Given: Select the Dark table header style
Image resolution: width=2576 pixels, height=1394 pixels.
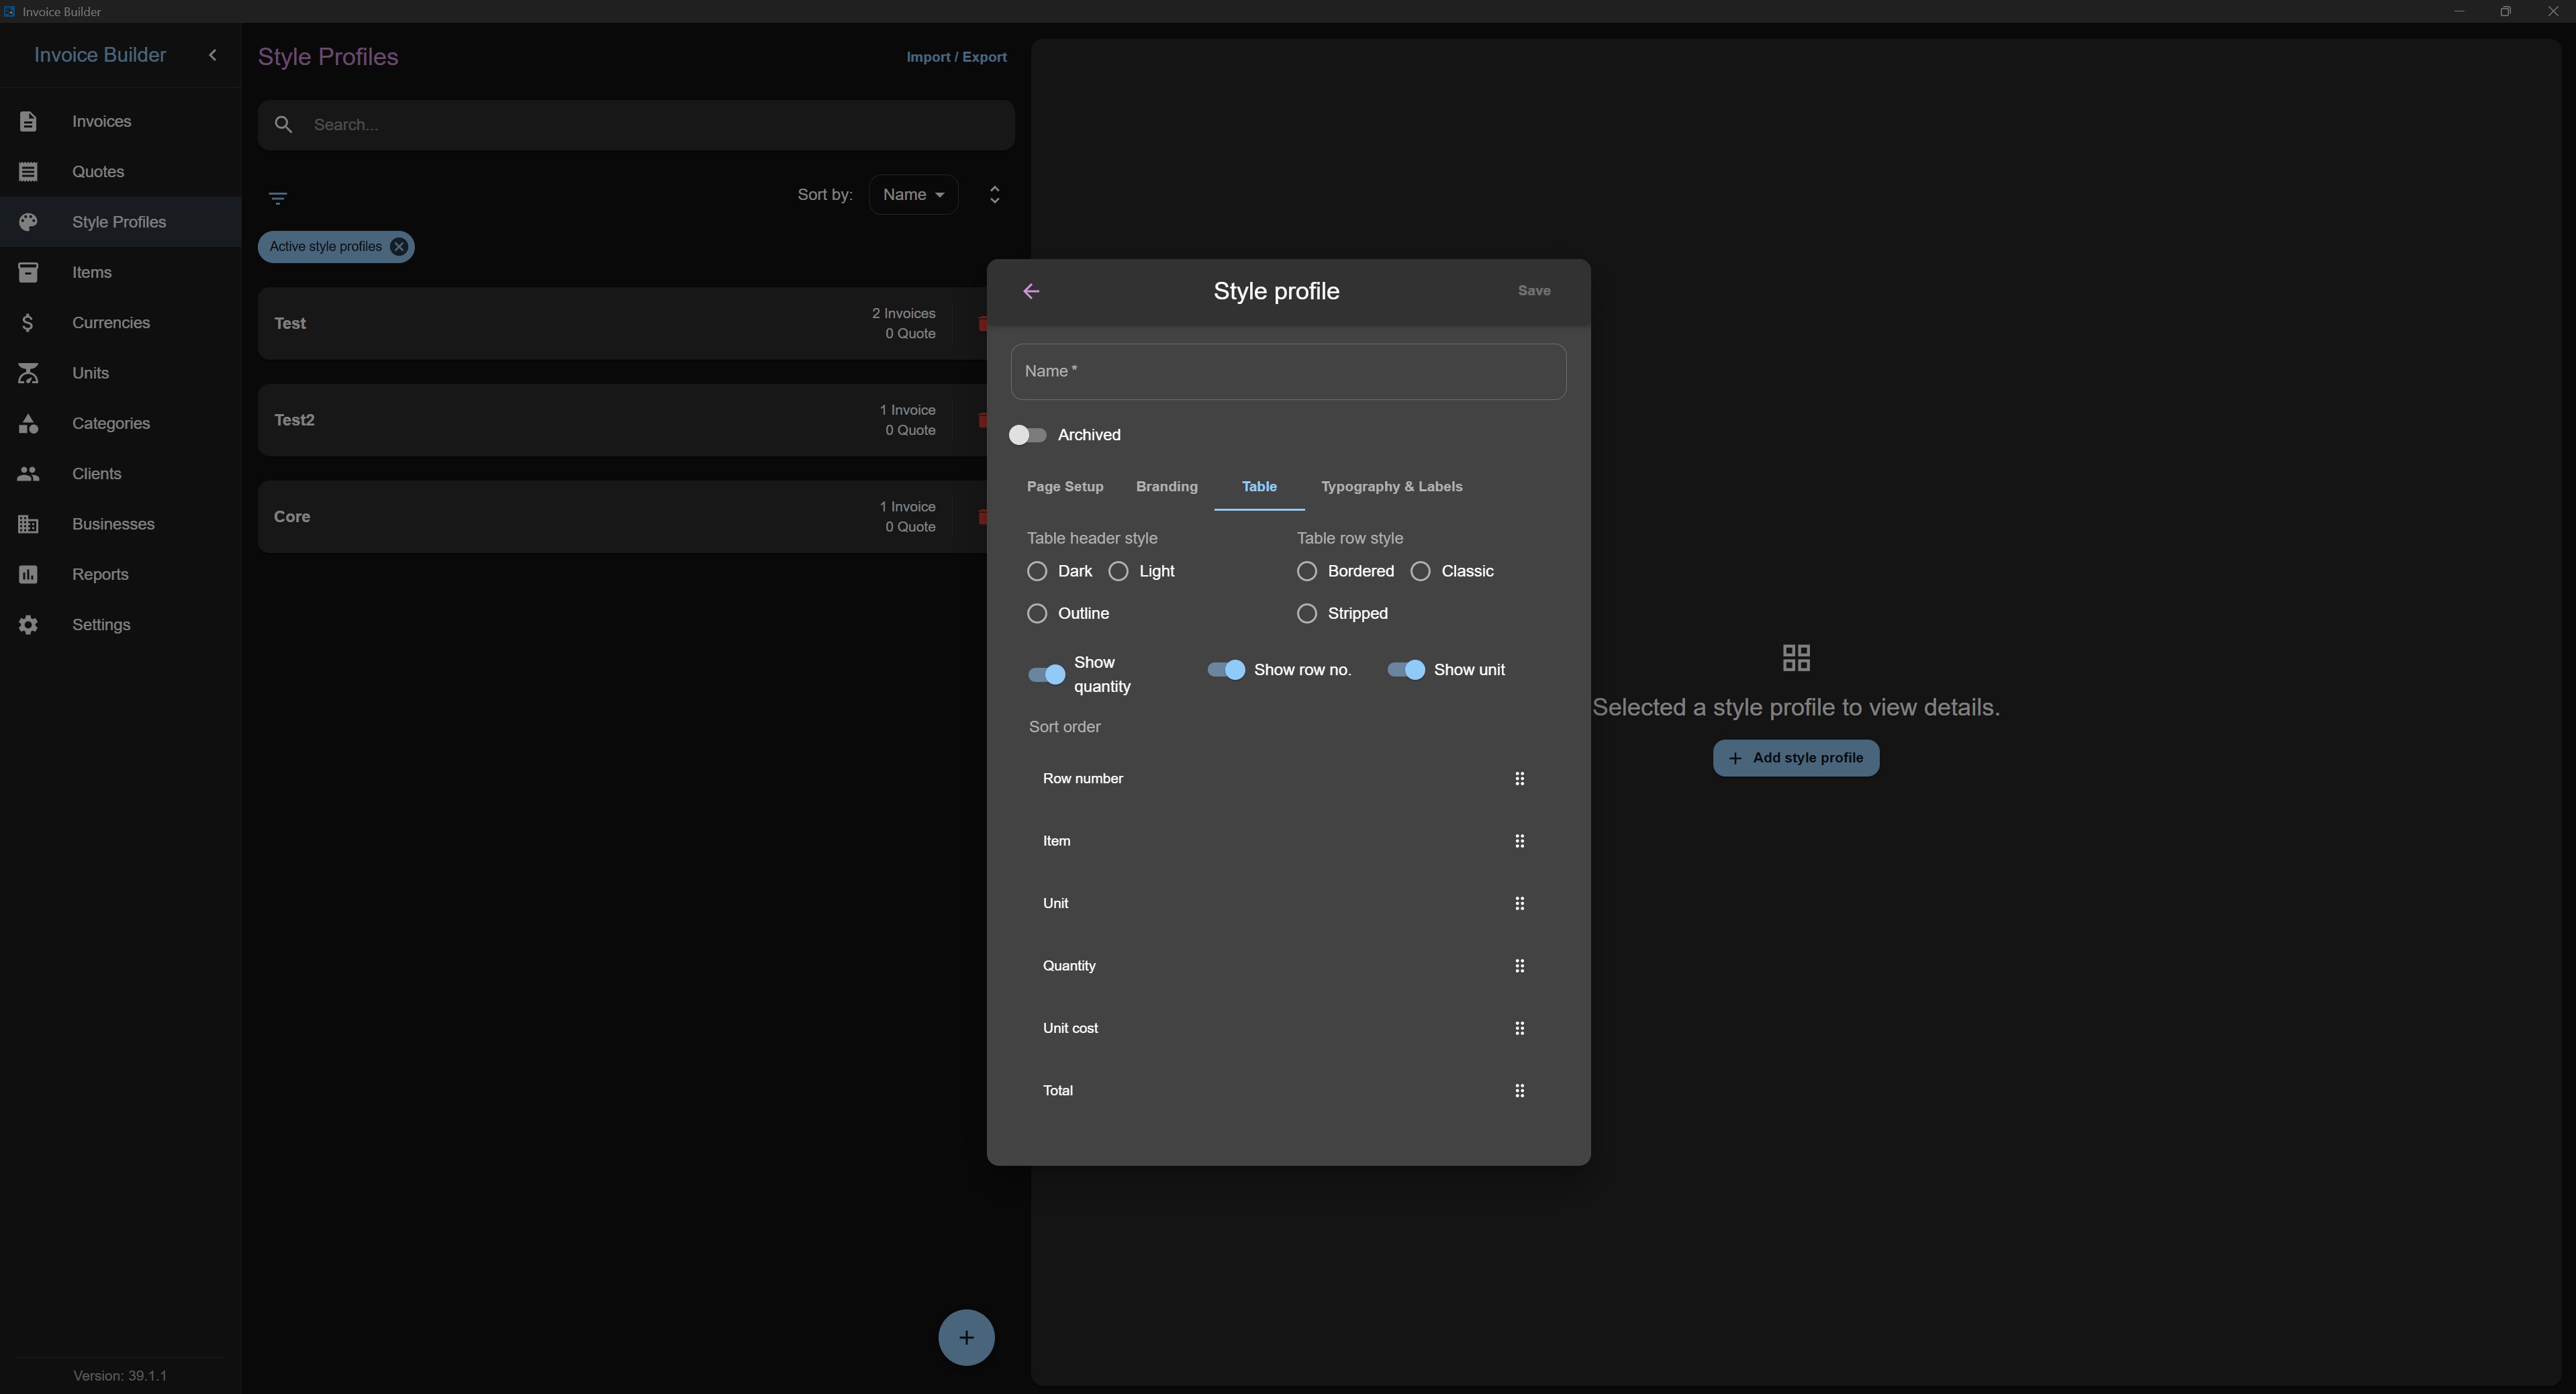Looking at the screenshot, I should tap(1037, 571).
